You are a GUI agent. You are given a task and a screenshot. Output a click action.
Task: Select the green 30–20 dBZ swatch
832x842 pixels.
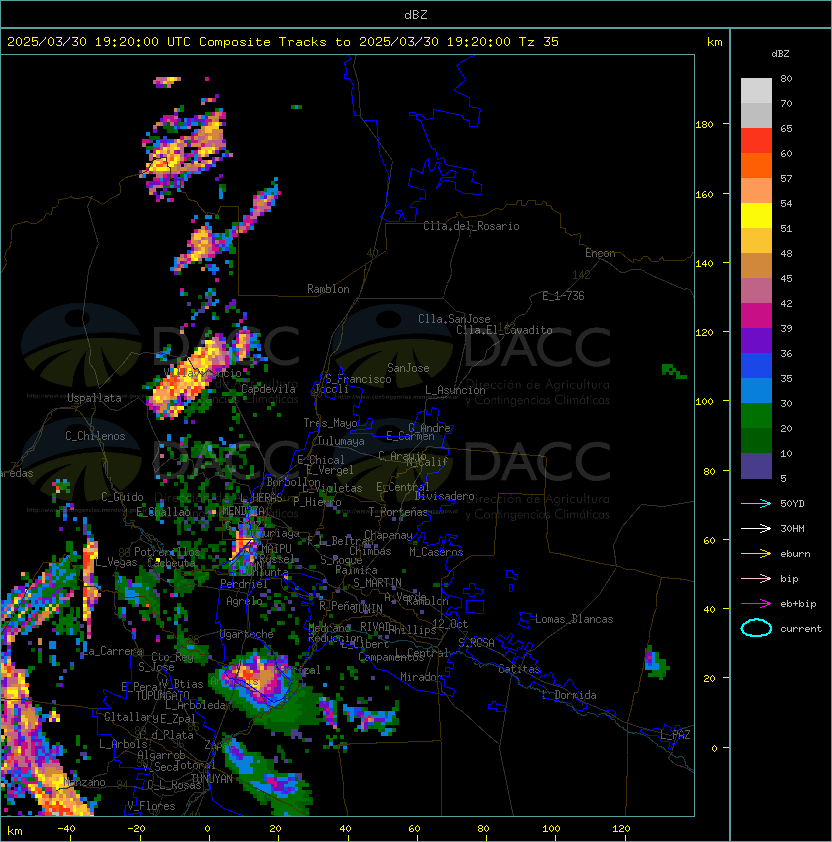(756, 415)
